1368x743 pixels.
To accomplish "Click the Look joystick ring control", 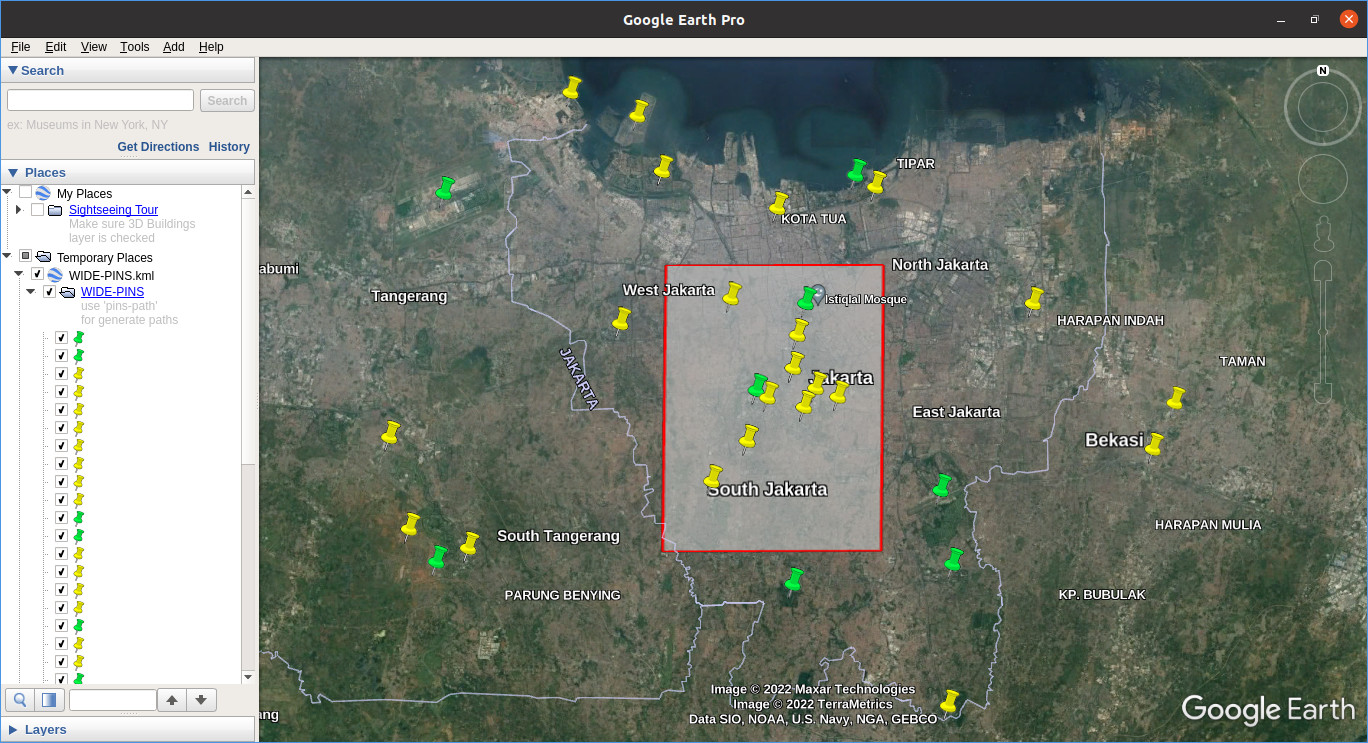I will pyautogui.click(x=1323, y=107).
